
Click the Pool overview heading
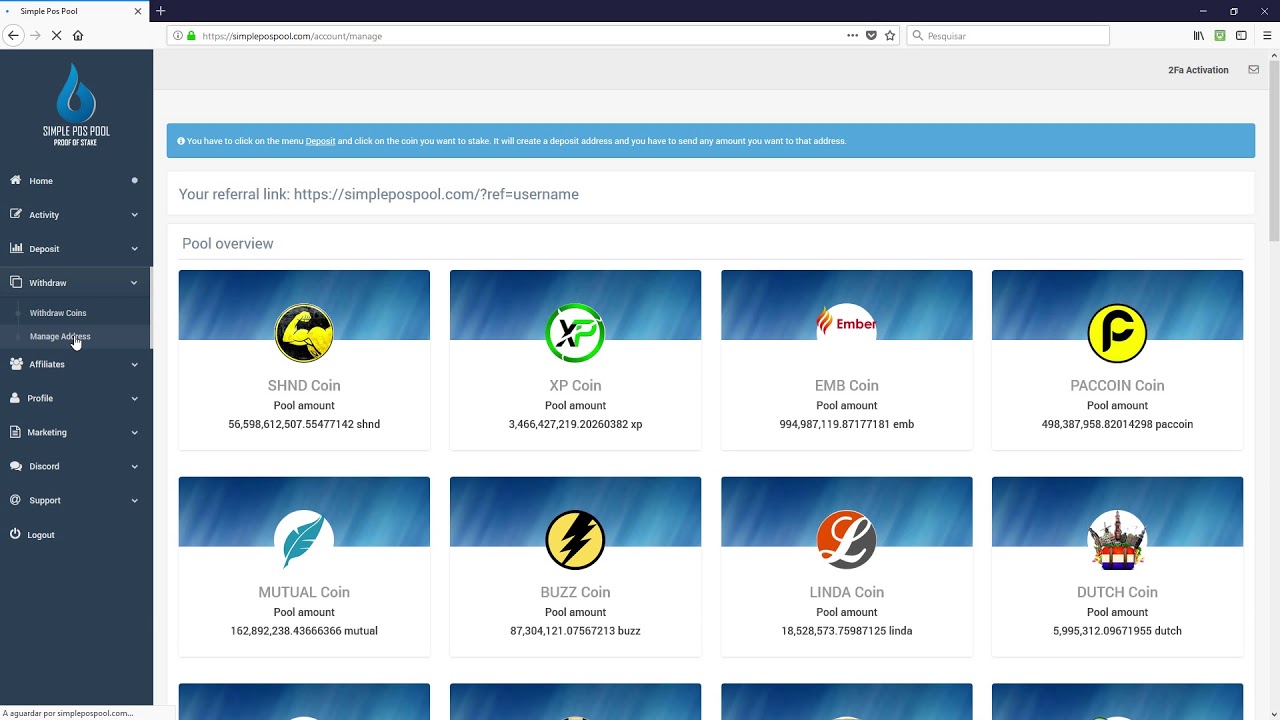(x=228, y=243)
